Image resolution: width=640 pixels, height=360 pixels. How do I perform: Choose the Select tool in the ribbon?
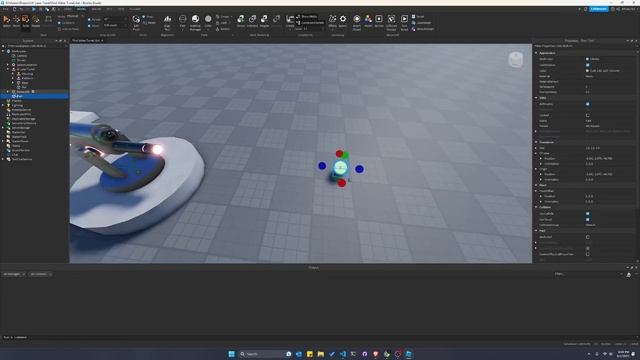(7, 20)
